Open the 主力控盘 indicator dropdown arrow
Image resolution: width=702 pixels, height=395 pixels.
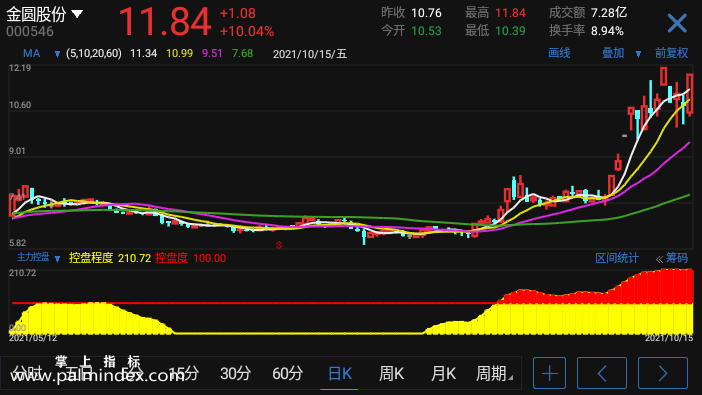(57, 258)
